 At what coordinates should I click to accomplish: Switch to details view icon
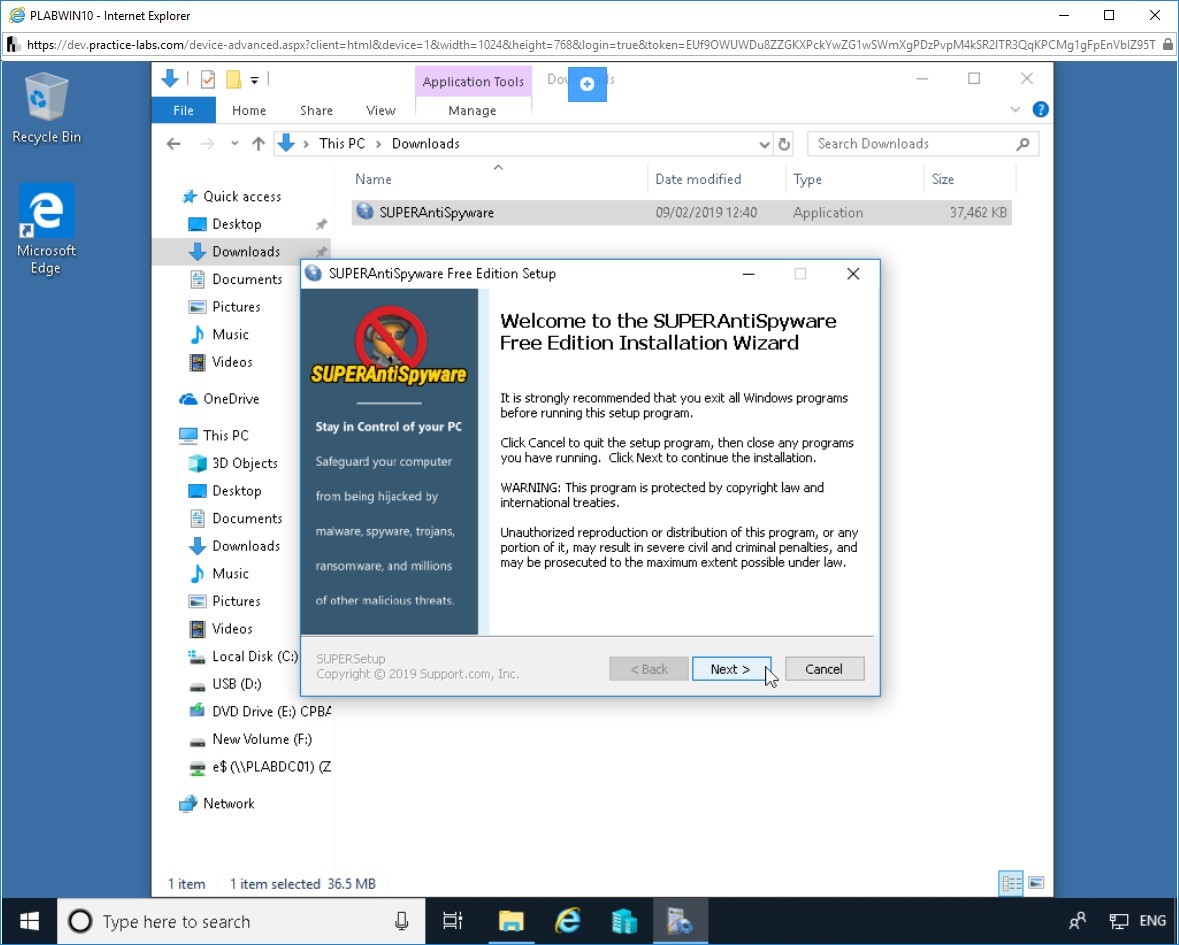click(x=1011, y=883)
